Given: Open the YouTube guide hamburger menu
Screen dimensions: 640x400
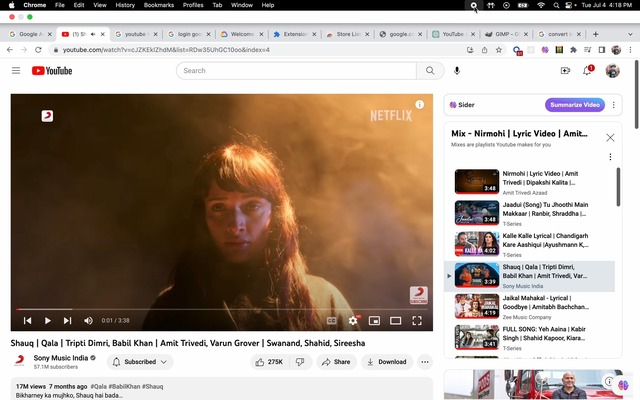Looking at the screenshot, I should (x=16, y=71).
